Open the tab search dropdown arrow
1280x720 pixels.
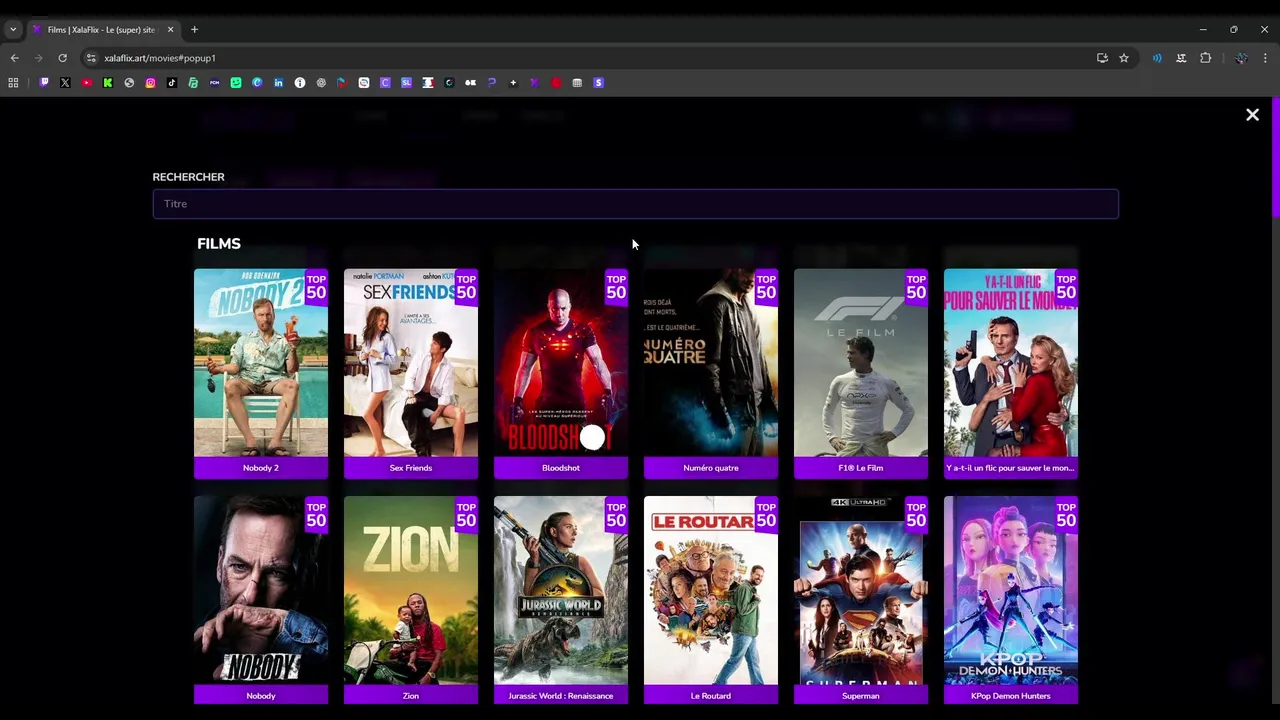(x=13, y=29)
